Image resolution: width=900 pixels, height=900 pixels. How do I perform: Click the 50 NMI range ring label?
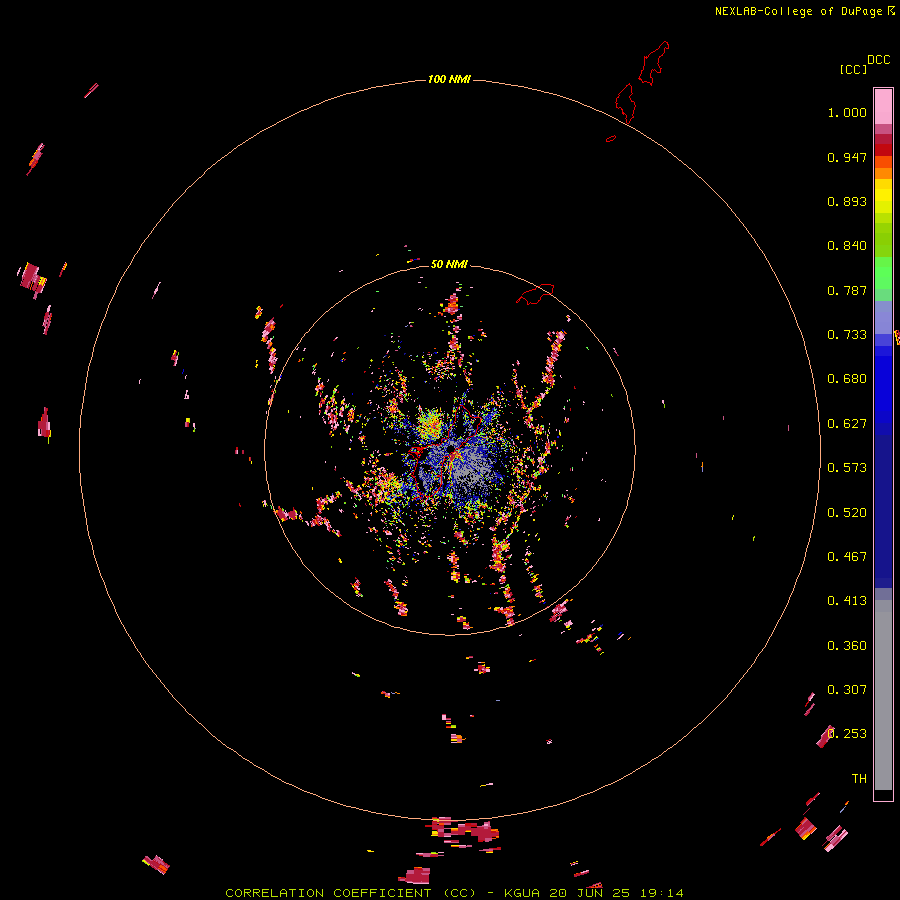(x=449, y=264)
